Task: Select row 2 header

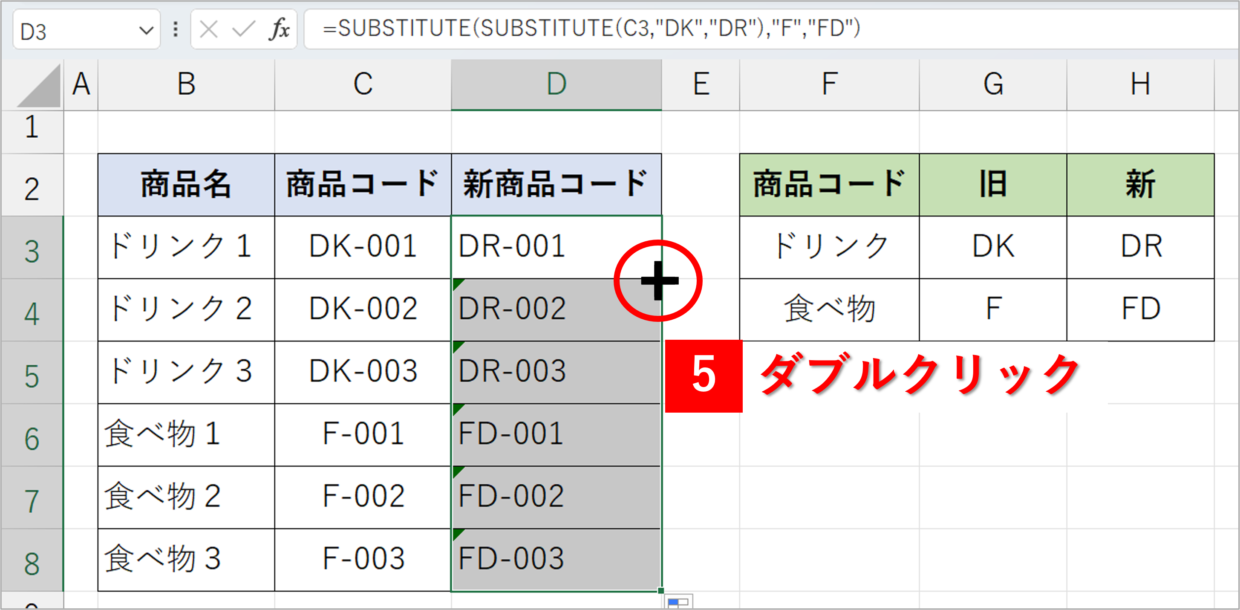Action: click(32, 185)
